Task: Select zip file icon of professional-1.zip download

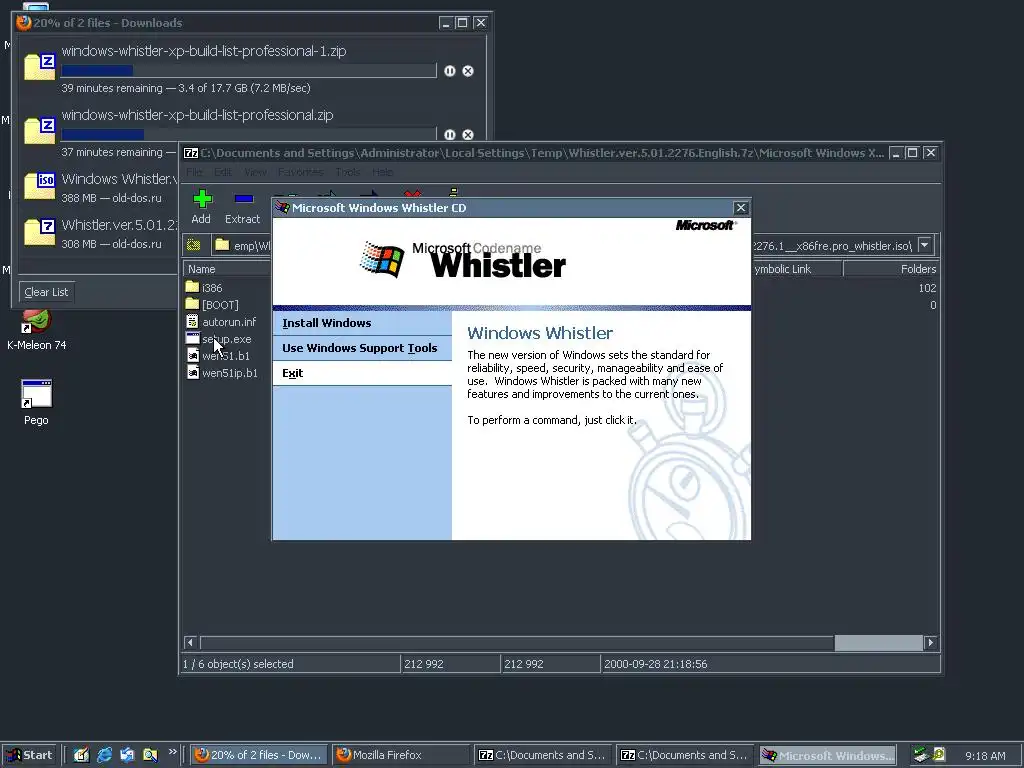Action: [40, 67]
